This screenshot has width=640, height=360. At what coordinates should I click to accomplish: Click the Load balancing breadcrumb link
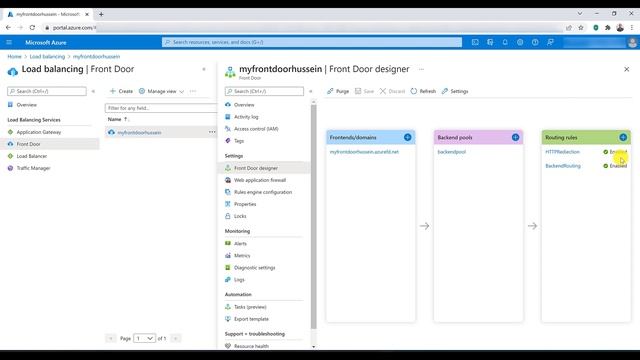[47, 56]
